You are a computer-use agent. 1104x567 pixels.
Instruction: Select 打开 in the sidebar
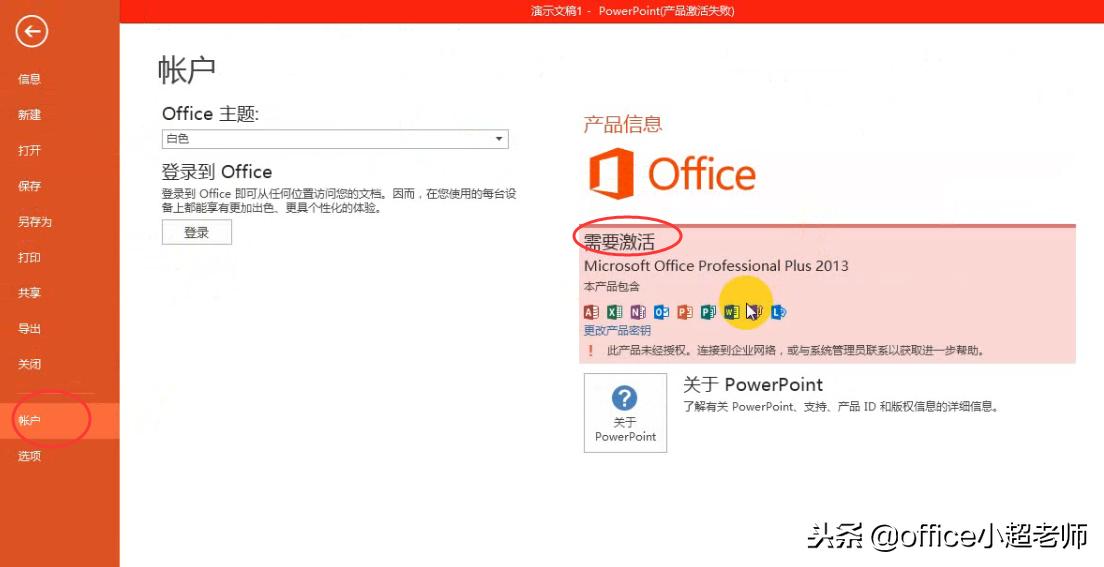click(x=30, y=151)
